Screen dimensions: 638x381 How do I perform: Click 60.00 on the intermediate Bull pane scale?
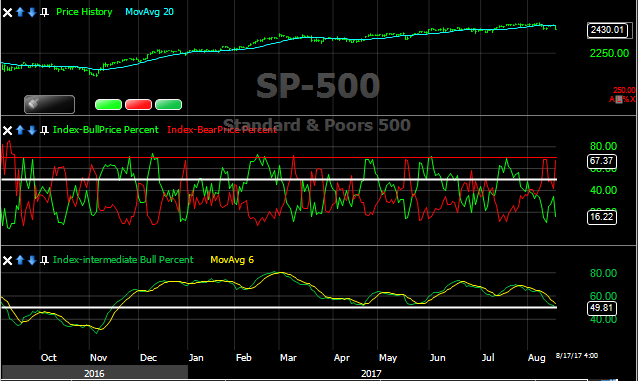(x=603, y=296)
